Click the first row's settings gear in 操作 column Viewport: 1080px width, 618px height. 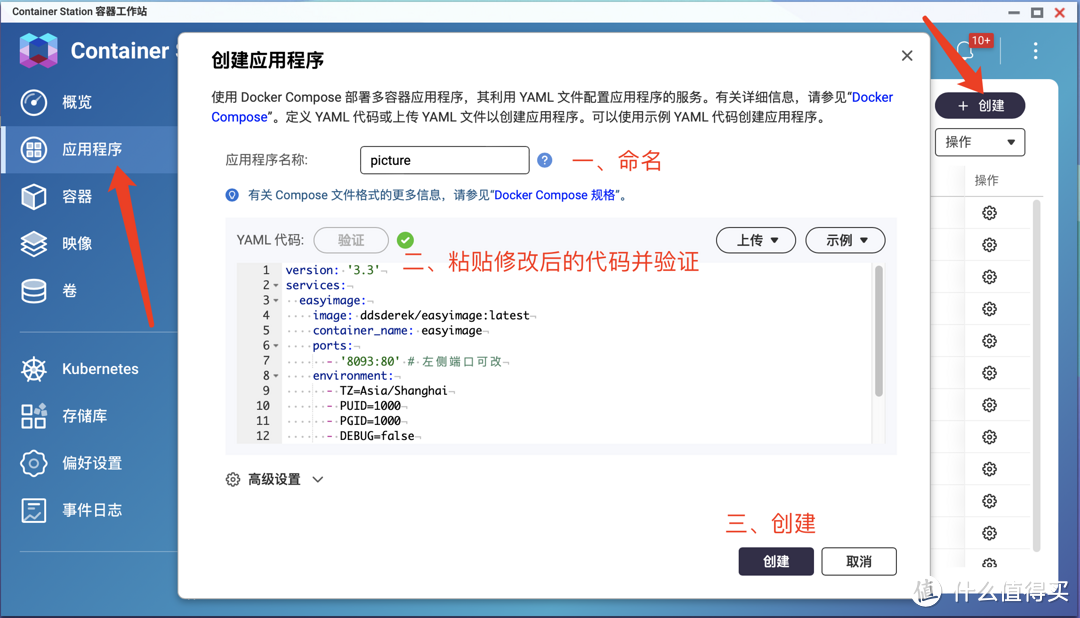990,213
